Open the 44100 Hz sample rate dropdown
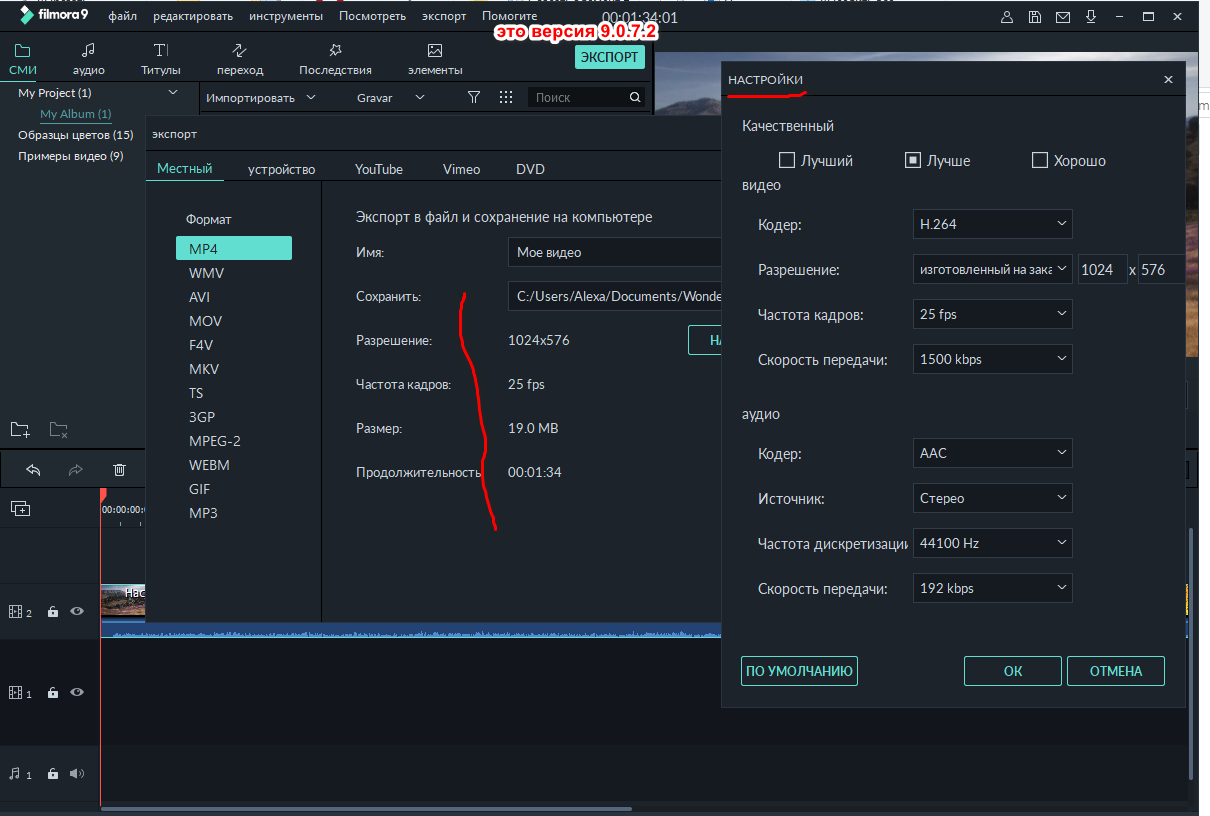 point(991,543)
